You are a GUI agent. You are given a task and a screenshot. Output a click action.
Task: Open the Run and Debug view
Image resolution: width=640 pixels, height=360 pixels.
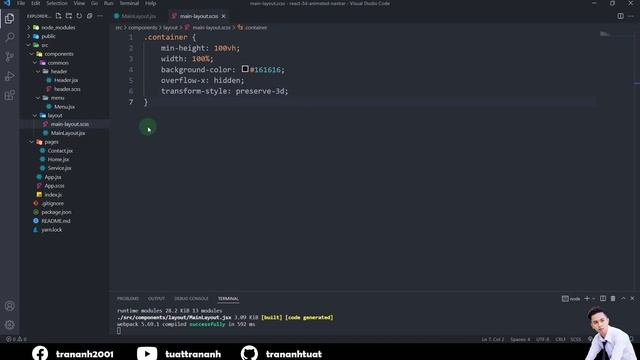[9, 76]
